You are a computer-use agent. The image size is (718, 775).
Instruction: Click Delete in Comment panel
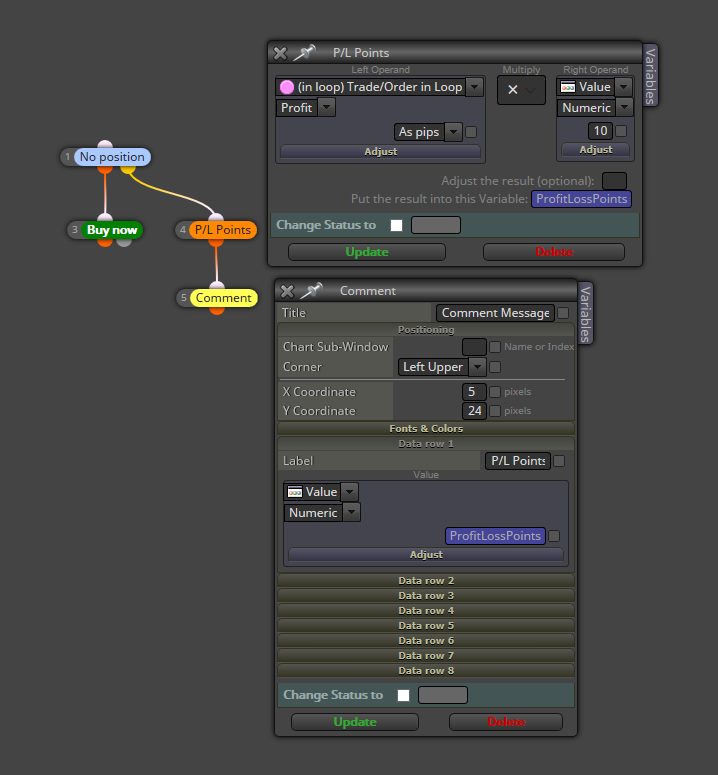tap(506, 722)
